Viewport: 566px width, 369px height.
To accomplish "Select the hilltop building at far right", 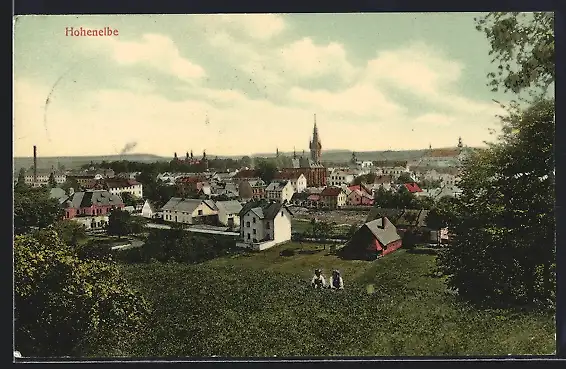I will (444, 152).
